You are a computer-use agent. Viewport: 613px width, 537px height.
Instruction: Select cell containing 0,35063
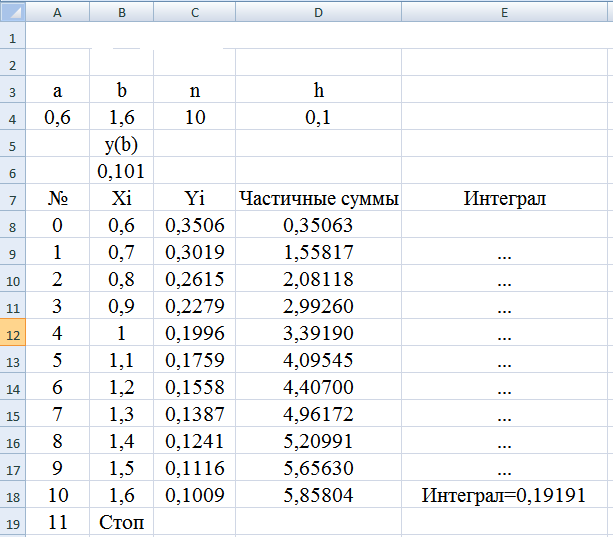coord(319,224)
